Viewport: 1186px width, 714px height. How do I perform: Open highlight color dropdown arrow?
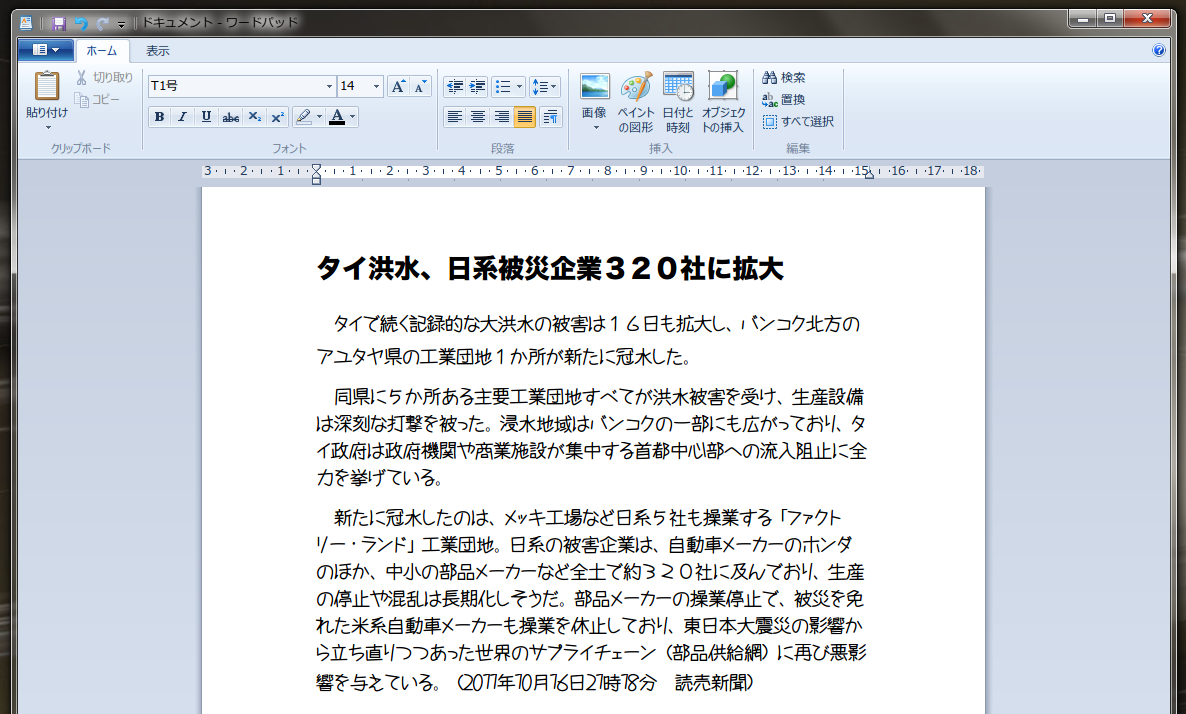(x=319, y=116)
